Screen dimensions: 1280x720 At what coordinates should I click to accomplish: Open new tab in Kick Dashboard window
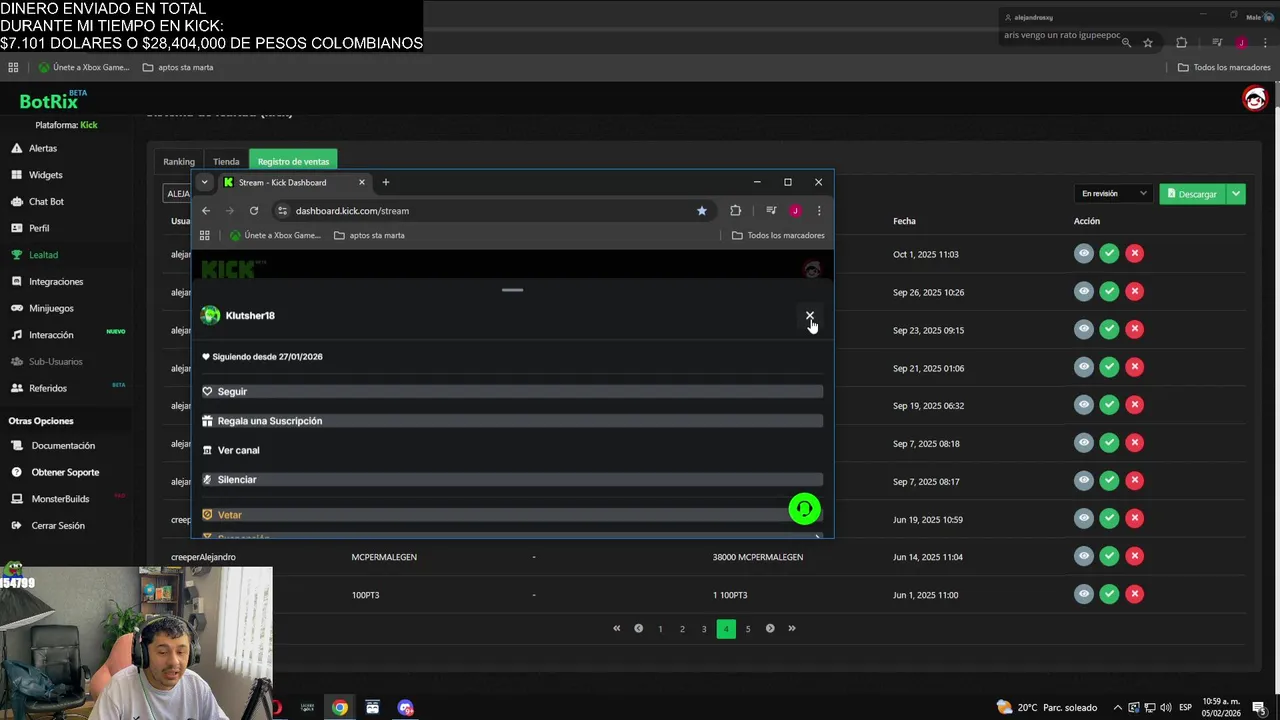tap(386, 182)
